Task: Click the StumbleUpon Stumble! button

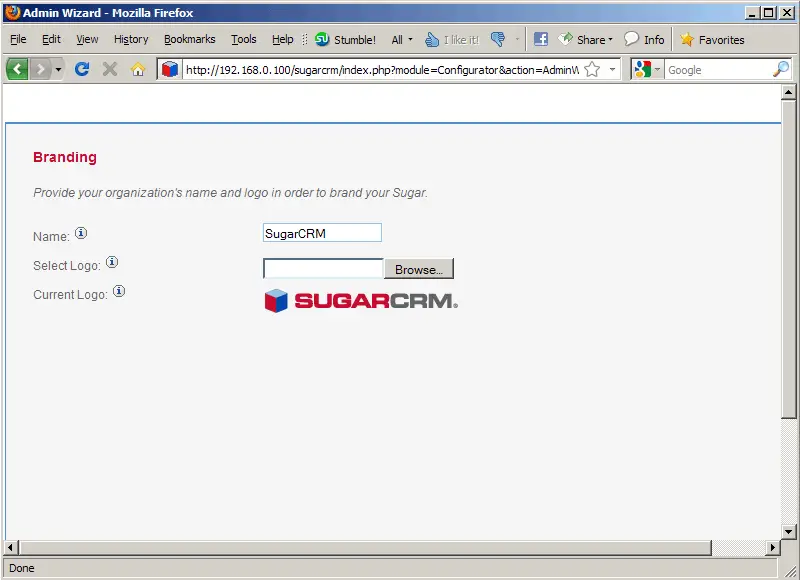Action: [x=345, y=39]
